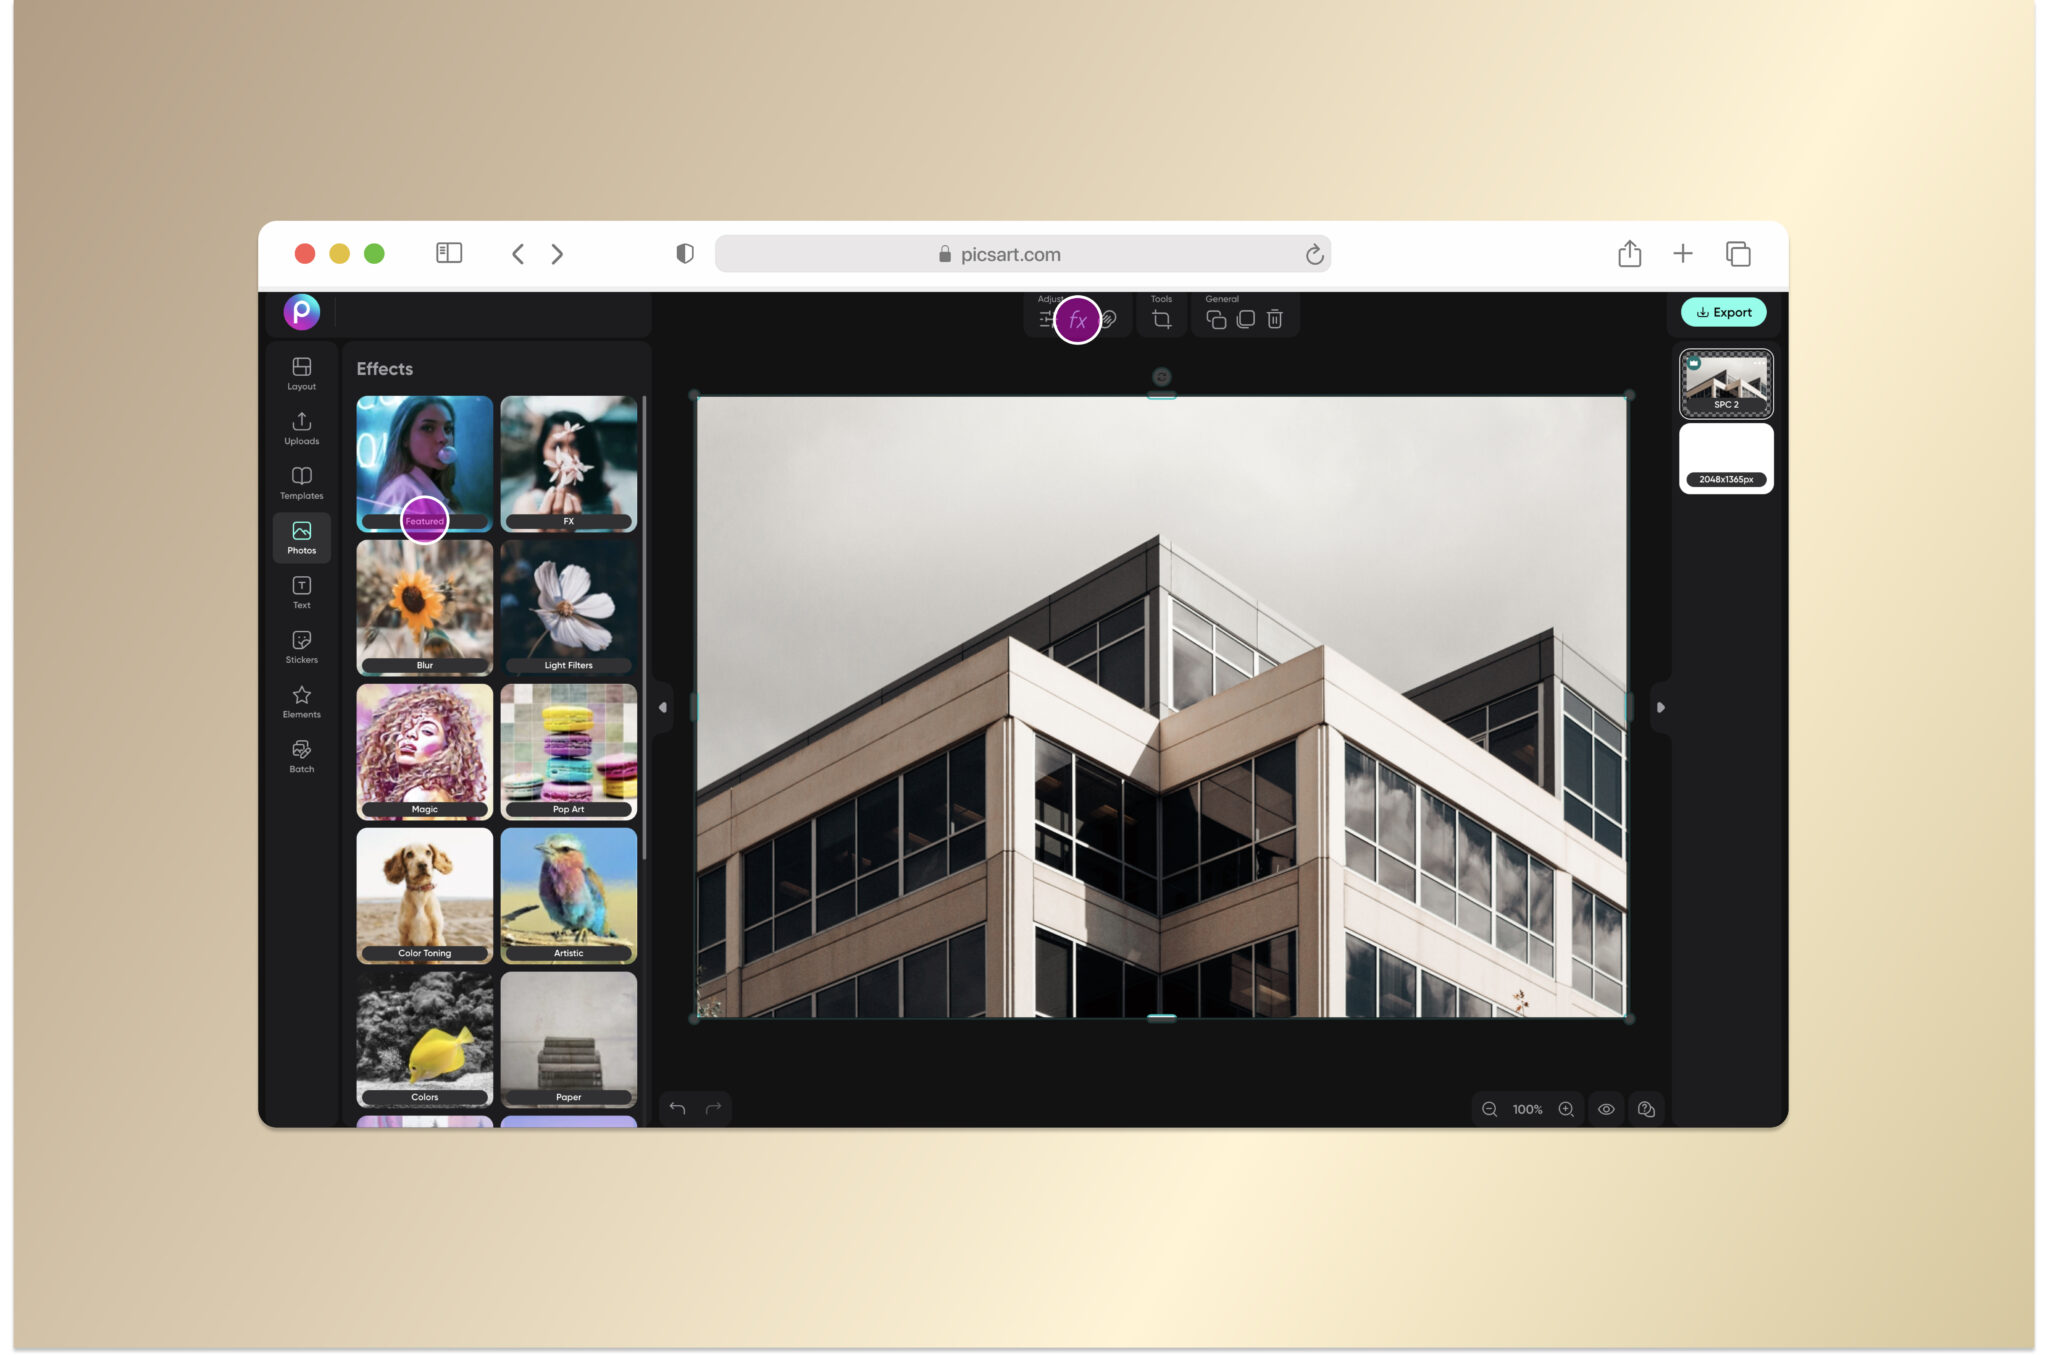Click the Export button
Viewport: 2048px width, 1355px height.
[1725, 312]
